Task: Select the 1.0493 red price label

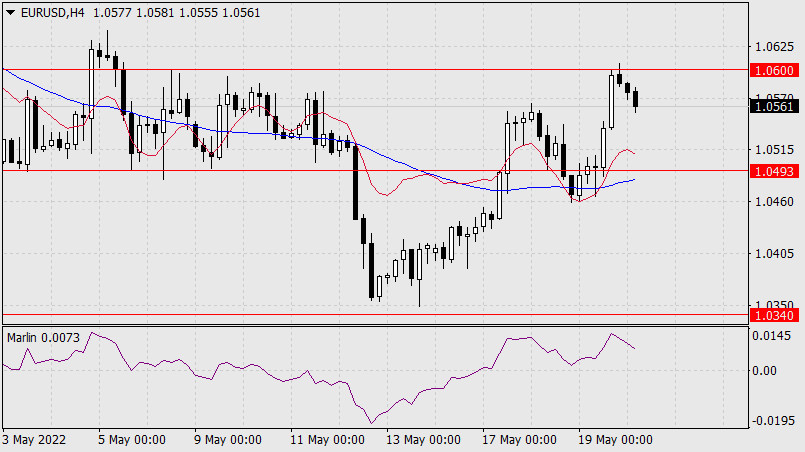Action: (774, 171)
